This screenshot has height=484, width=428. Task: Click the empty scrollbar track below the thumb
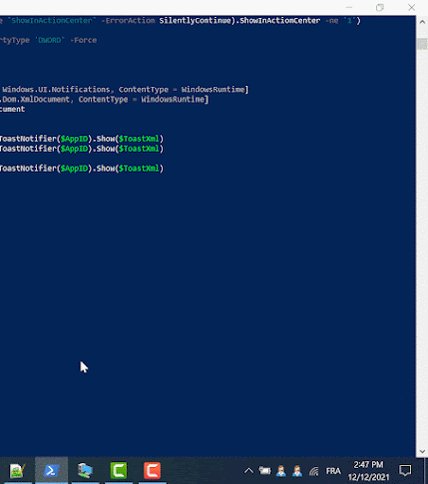[x=422, y=248]
